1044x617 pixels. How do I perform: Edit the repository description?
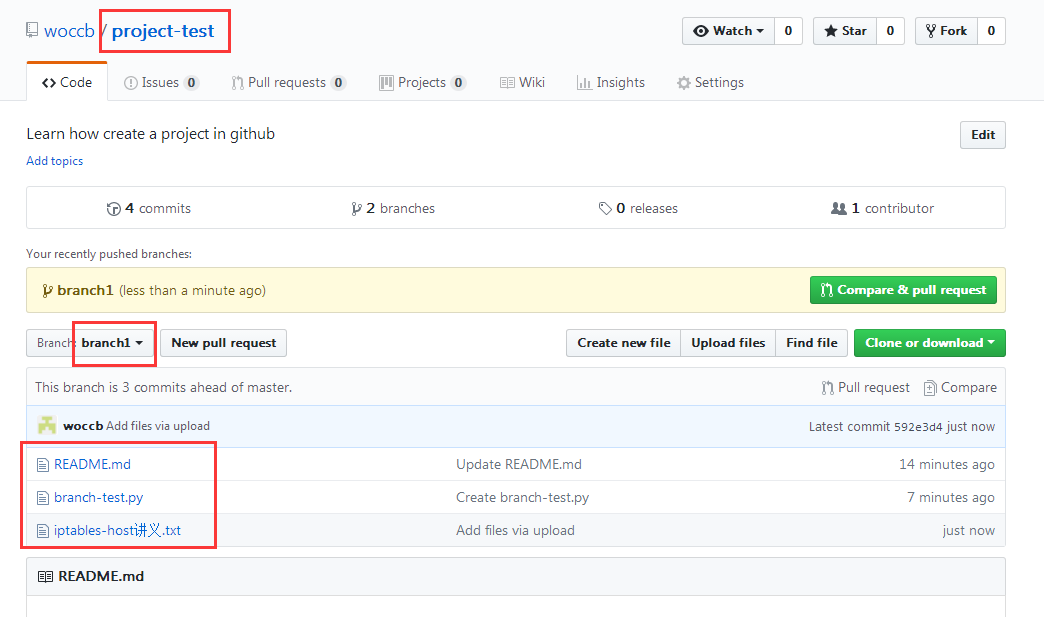coord(983,135)
